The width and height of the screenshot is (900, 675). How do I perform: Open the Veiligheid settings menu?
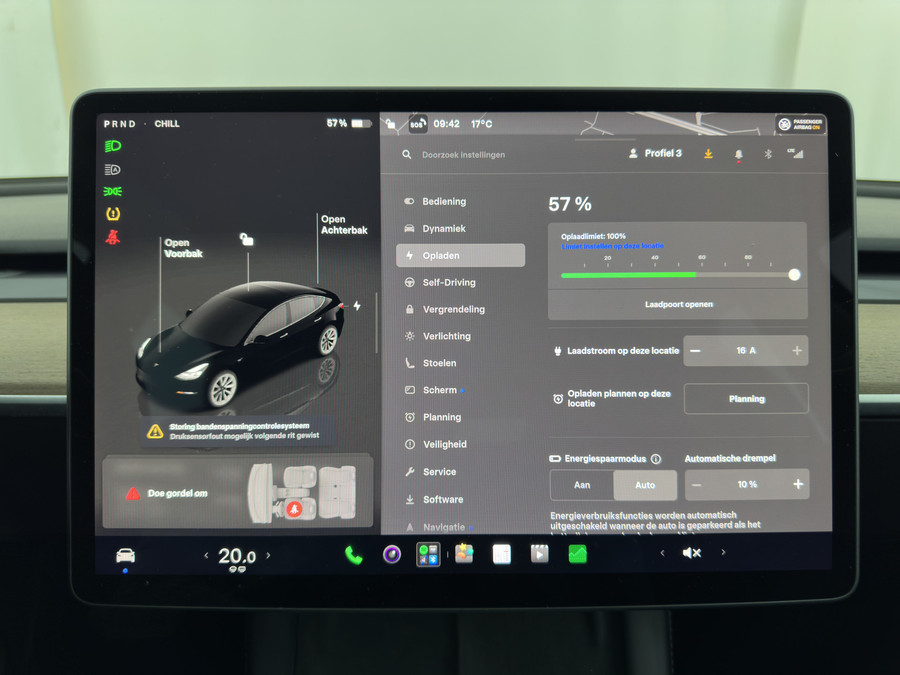coord(460,444)
